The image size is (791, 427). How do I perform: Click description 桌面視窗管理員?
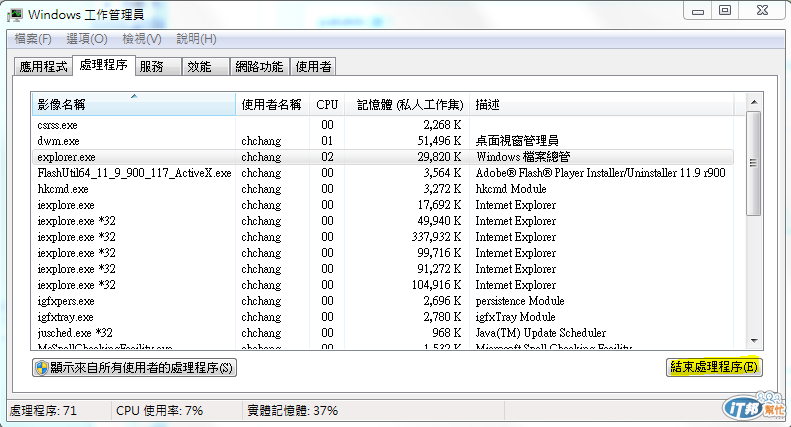coord(517,141)
